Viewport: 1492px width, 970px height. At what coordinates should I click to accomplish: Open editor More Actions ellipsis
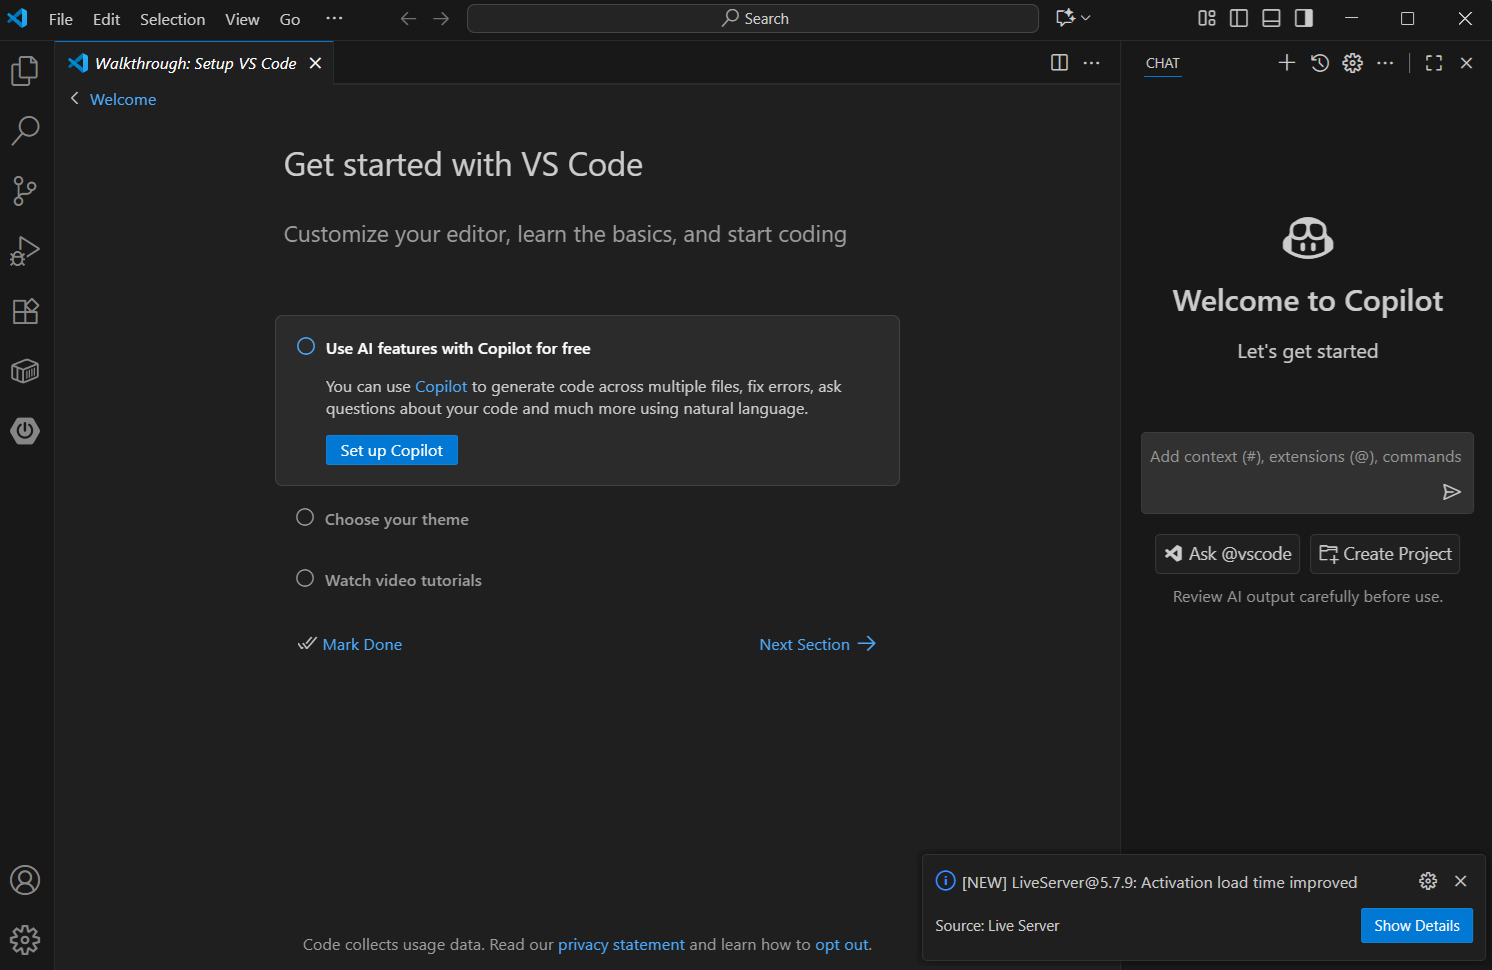coord(1092,63)
